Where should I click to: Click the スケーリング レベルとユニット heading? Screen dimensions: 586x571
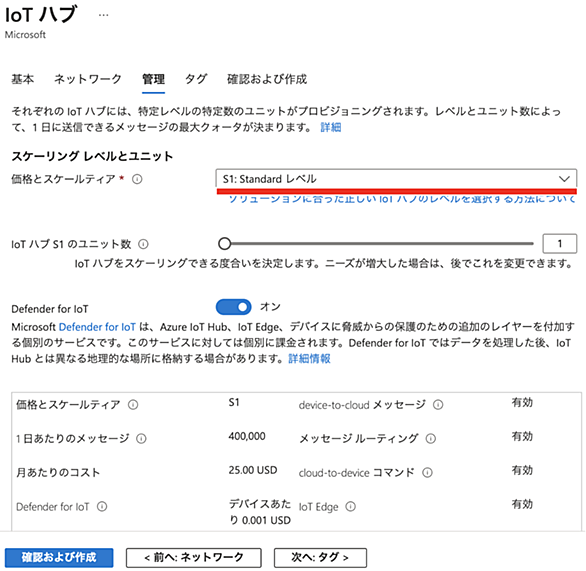92,156
